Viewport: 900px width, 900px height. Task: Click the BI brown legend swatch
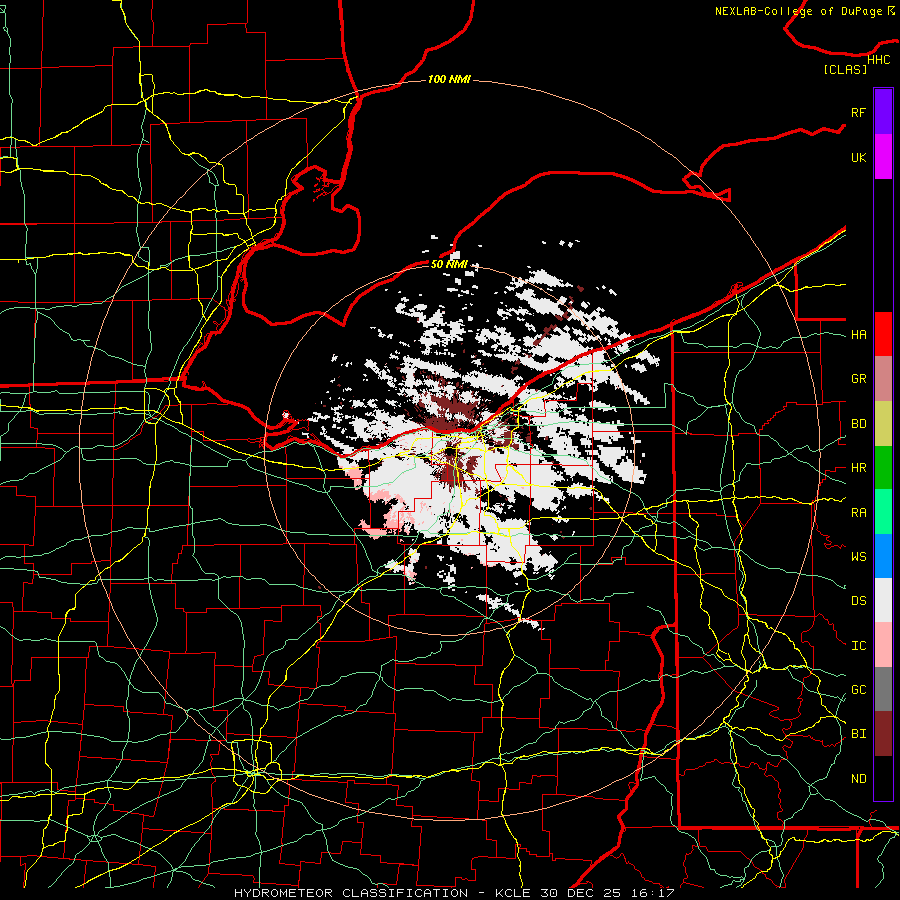[883, 734]
